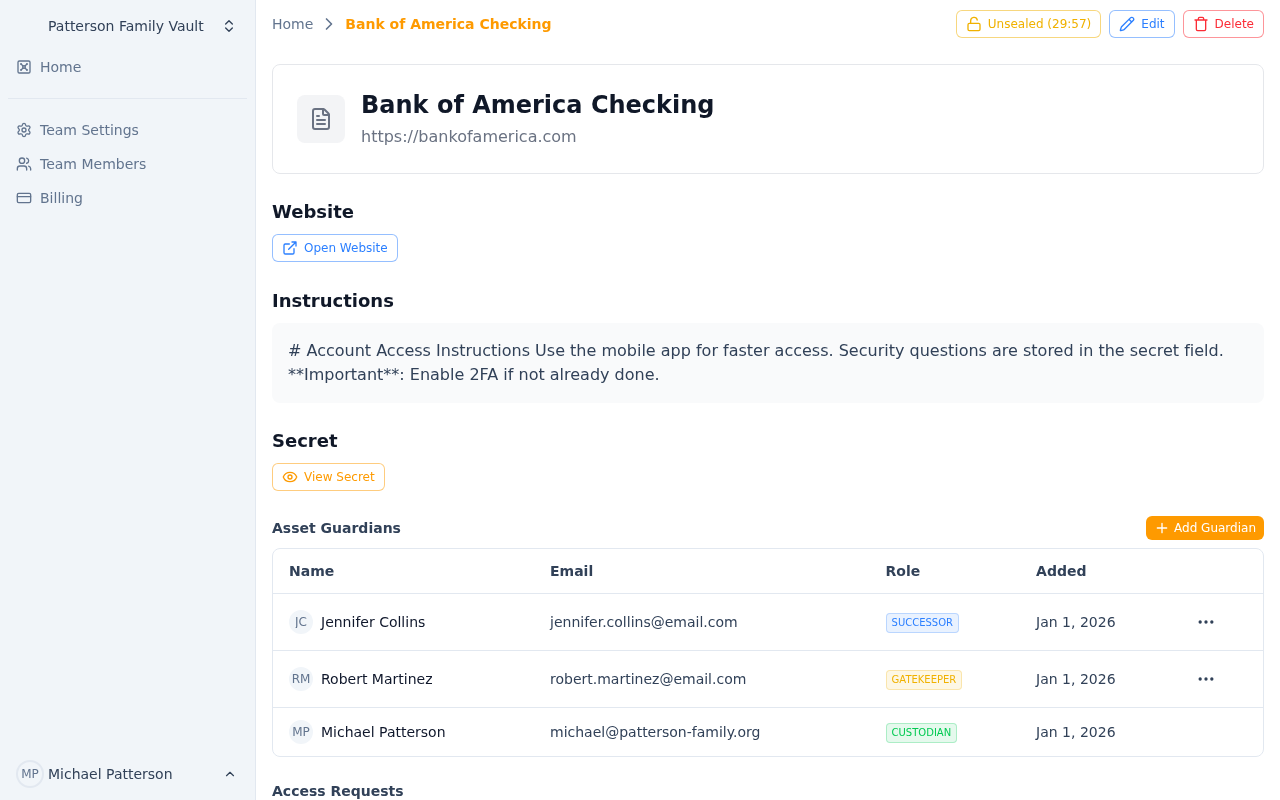This screenshot has height=800, width=1280.
Task: Navigate to Home via the breadcrumb
Action: [x=292, y=23]
